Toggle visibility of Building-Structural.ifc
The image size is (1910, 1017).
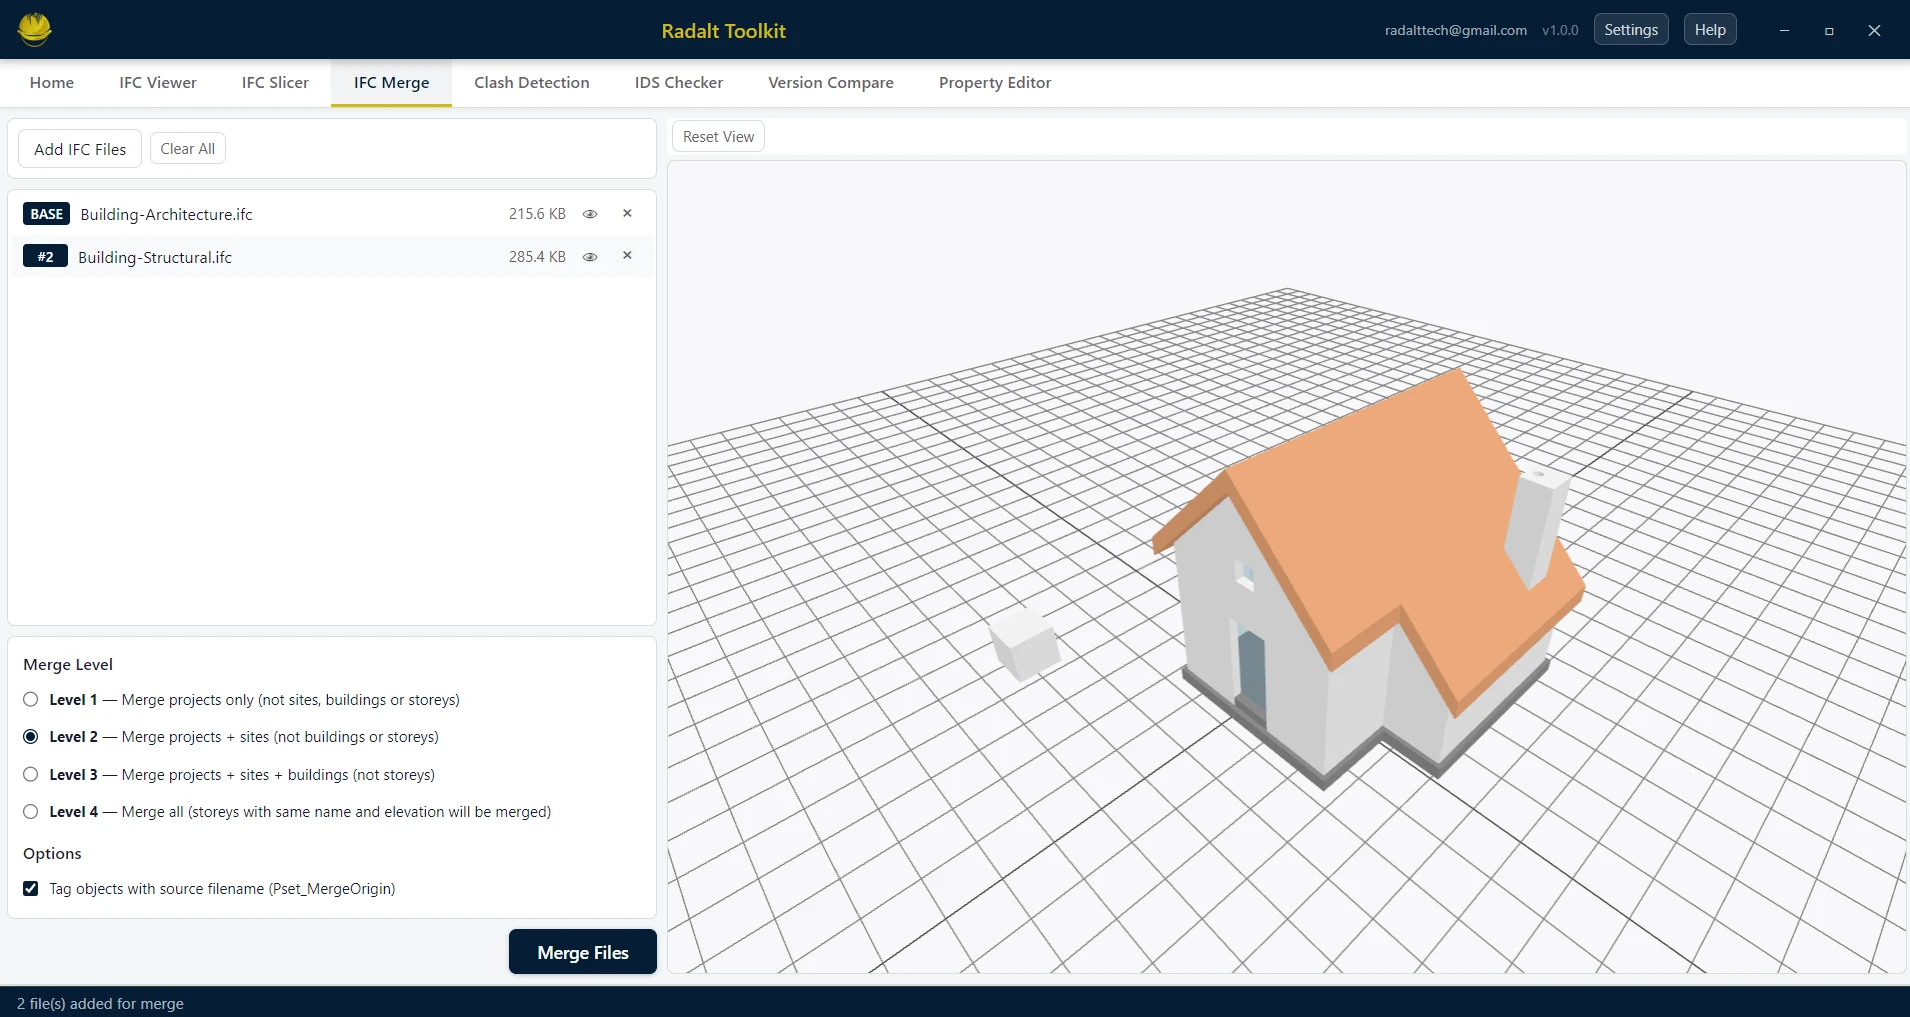point(590,257)
